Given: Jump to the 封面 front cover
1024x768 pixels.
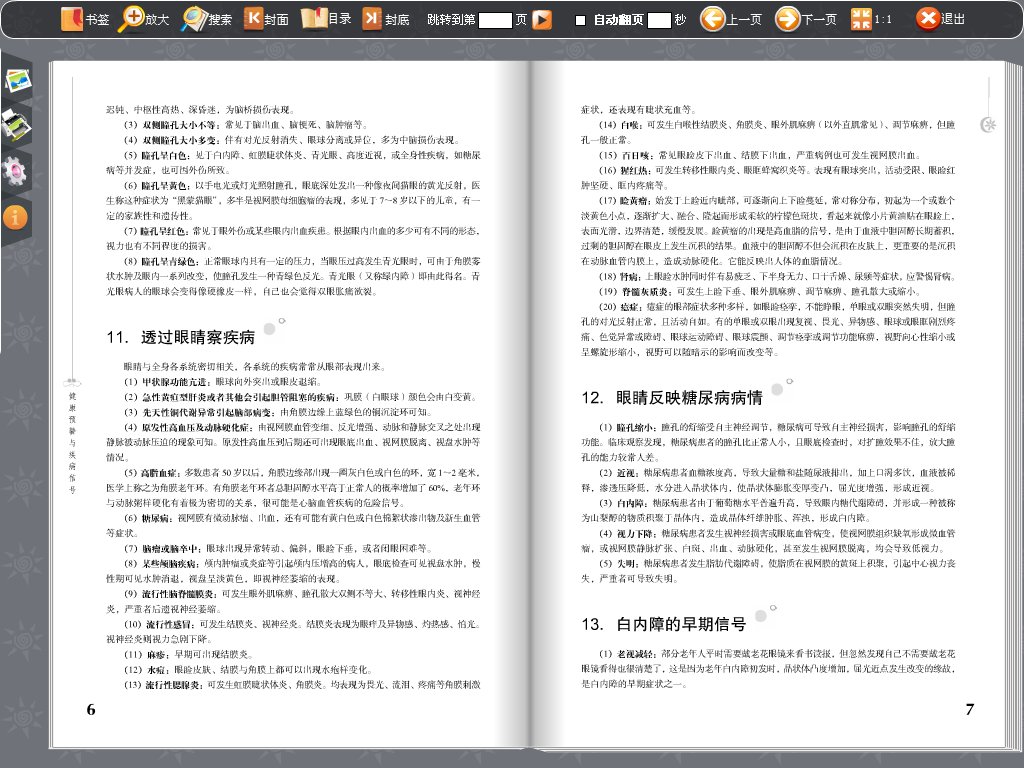Looking at the screenshot, I should pyautogui.click(x=266, y=19).
